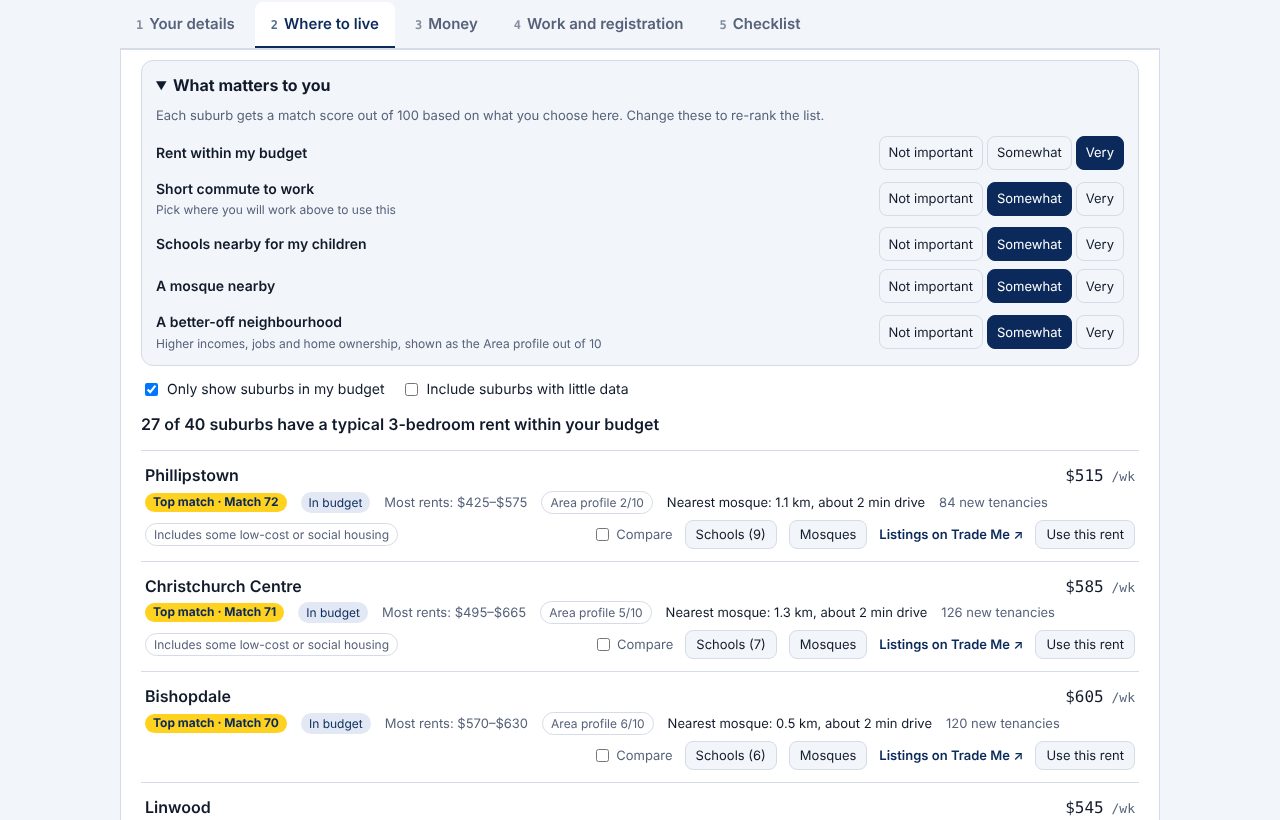1280x820 pixels.
Task: Open Bishopdale Listings on Trade Me
Action: (951, 756)
